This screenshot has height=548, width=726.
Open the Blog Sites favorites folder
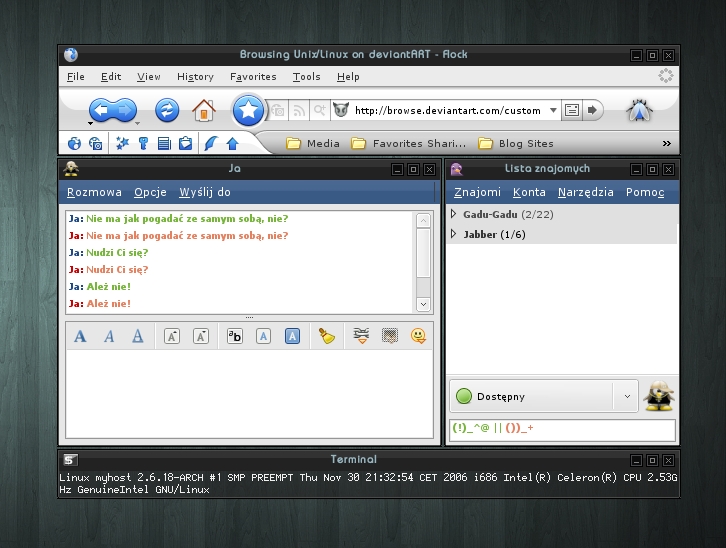pyautogui.click(x=515, y=143)
